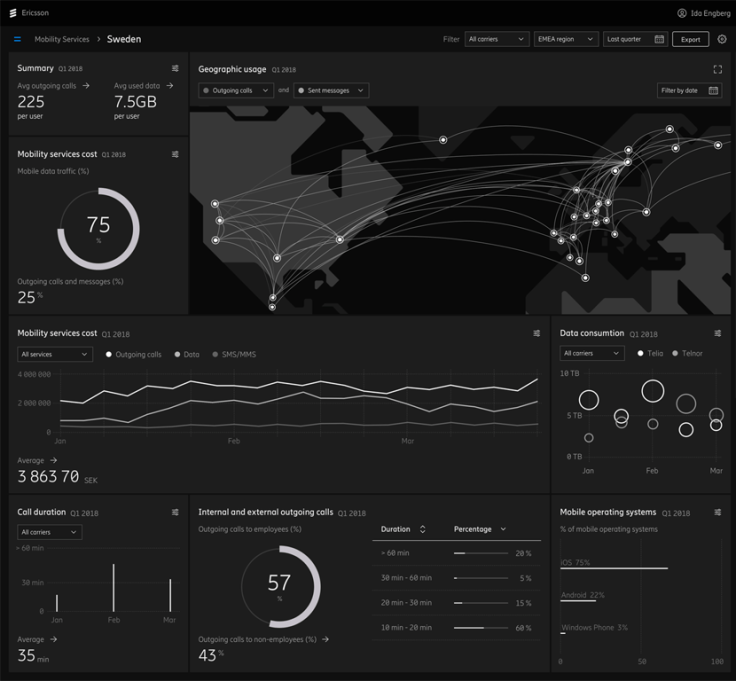The width and height of the screenshot is (736, 681).
Task: Open the hamburger navigation menu
Action: pos(17,39)
